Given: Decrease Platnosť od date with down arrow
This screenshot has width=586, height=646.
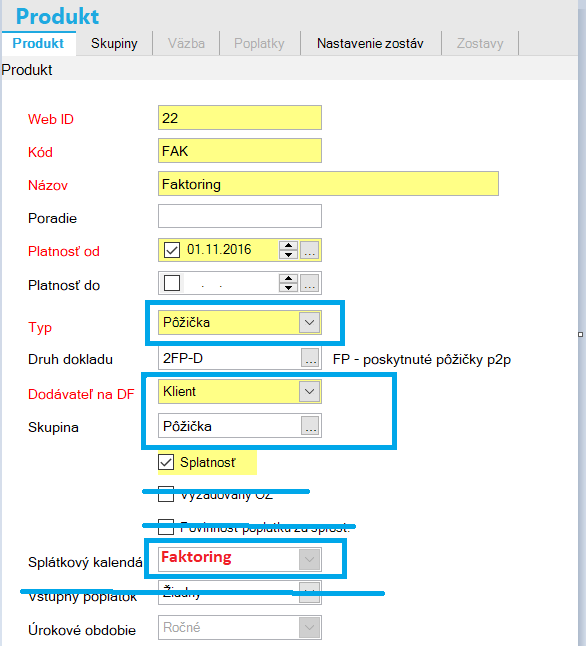Looking at the screenshot, I should tap(288, 255).
